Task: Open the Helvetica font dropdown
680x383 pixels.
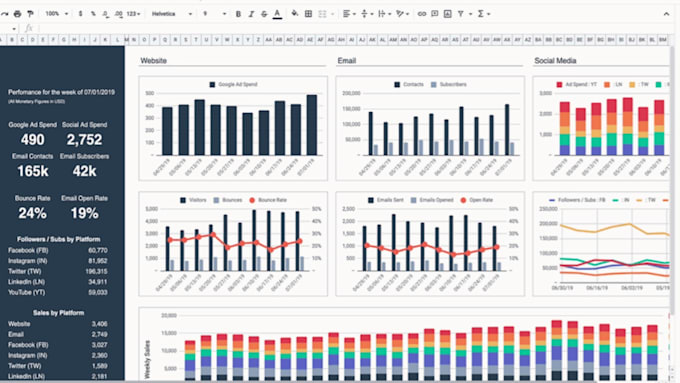Action: click(172, 14)
